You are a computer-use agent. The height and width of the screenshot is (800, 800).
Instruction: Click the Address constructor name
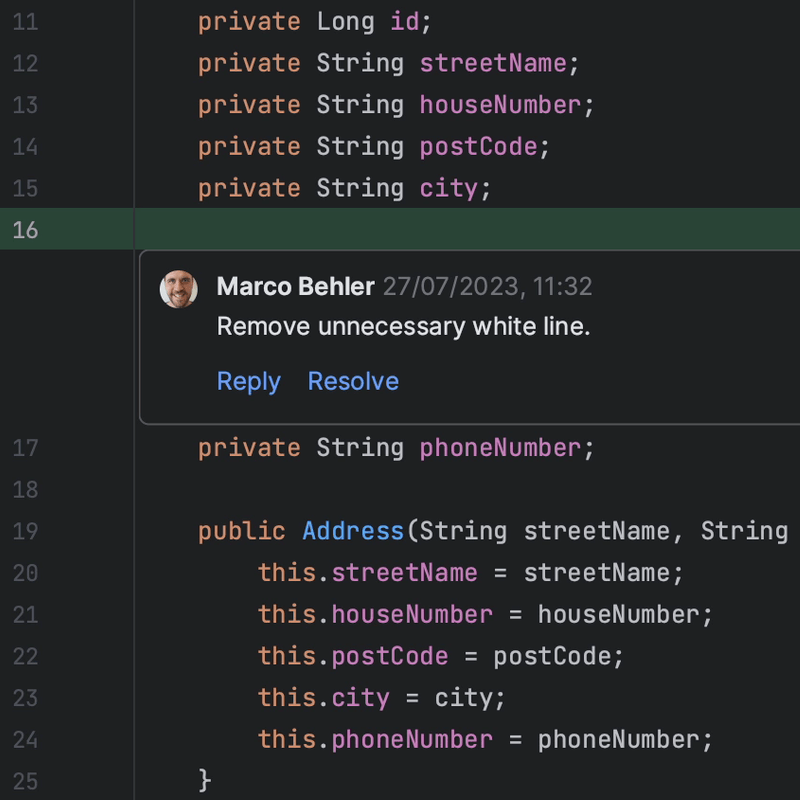pyautogui.click(x=352, y=530)
